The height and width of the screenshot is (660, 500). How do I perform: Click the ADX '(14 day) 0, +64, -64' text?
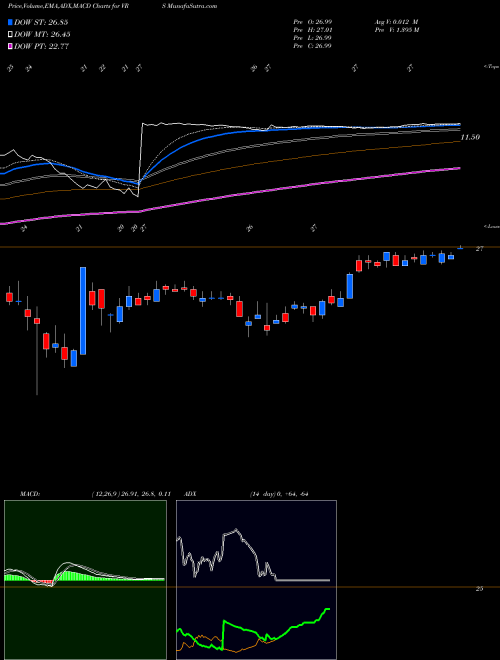point(279,494)
